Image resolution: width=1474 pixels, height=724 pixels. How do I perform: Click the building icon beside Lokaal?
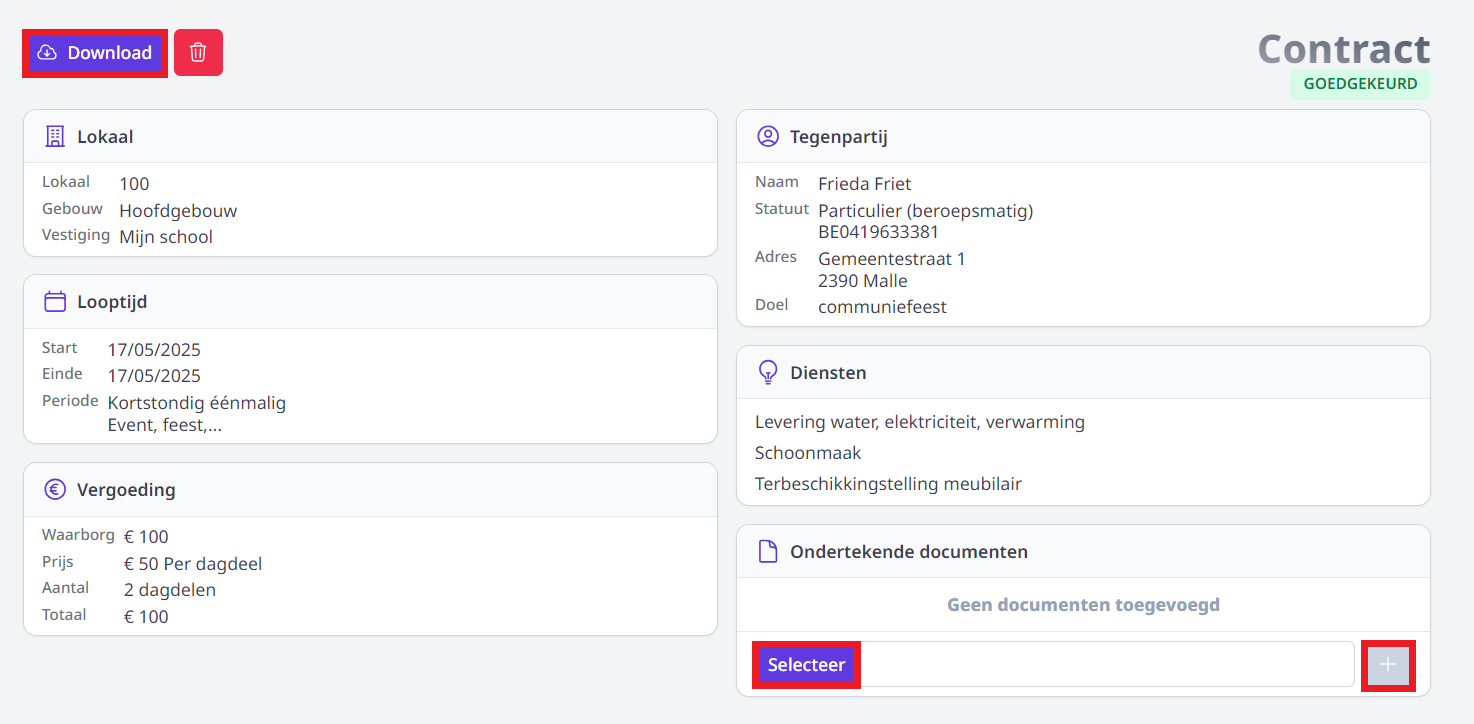[55, 137]
